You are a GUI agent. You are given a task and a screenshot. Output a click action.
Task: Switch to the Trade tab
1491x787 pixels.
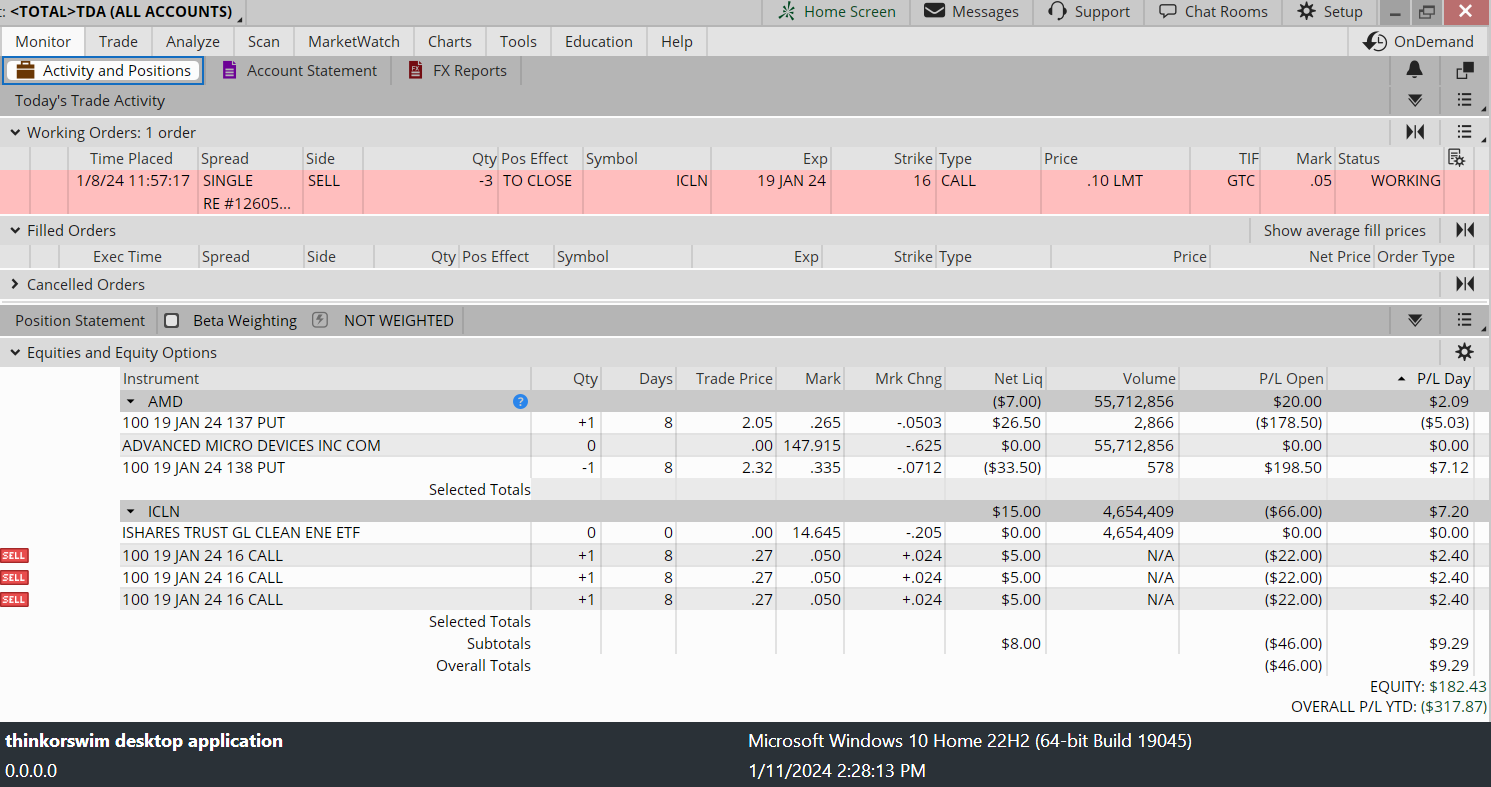point(118,42)
